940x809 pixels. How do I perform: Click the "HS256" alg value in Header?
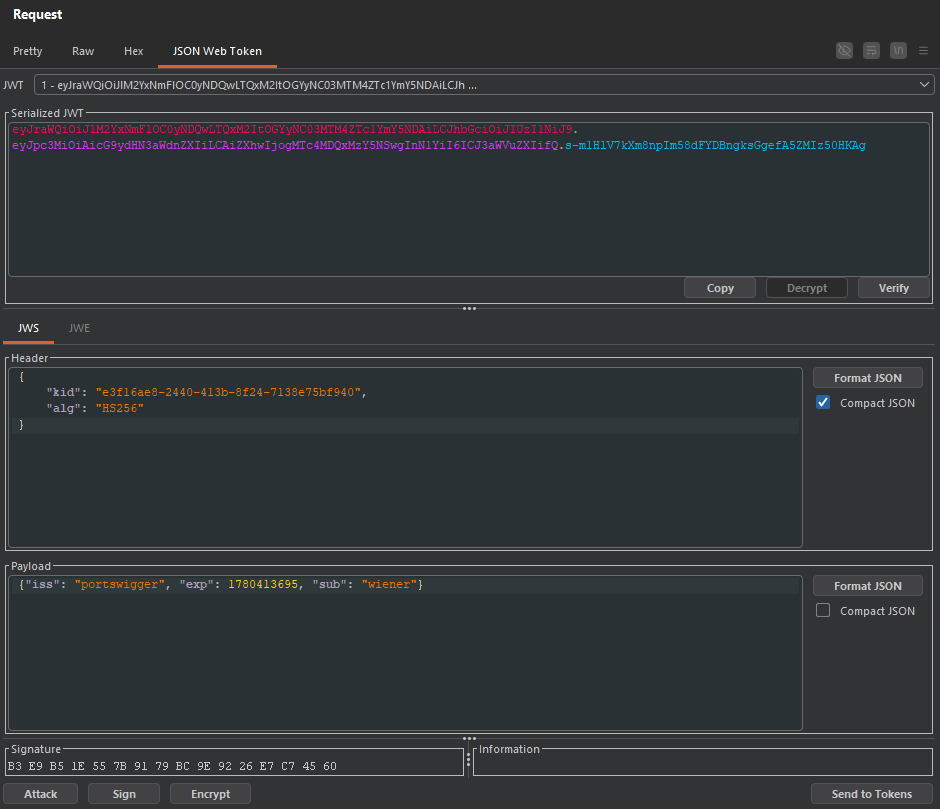pyautogui.click(x=119, y=408)
